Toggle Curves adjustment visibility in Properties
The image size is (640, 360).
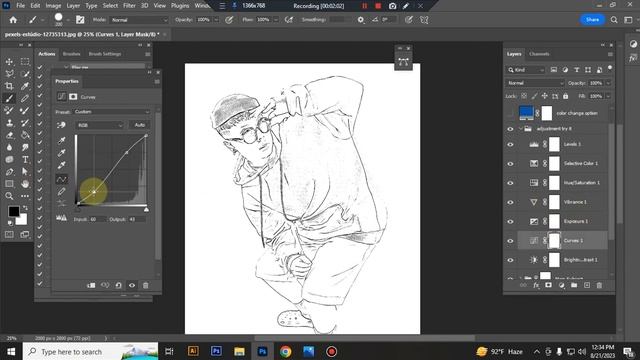tap(132, 285)
